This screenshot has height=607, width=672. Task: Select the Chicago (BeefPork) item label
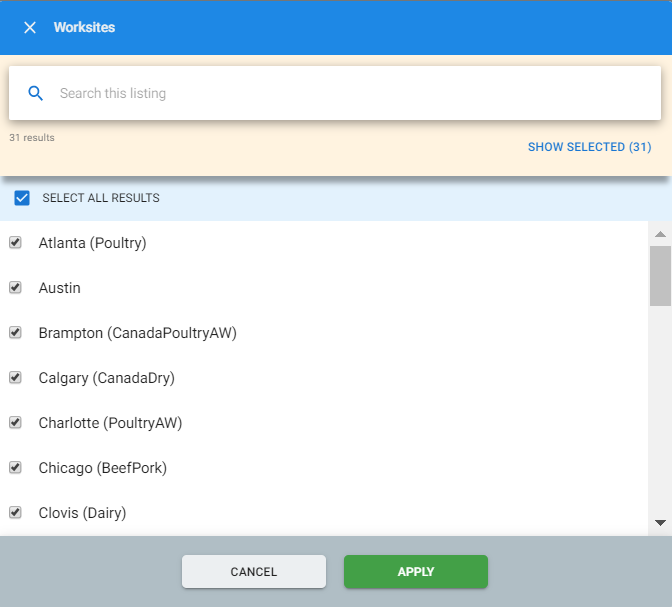(102, 468)
